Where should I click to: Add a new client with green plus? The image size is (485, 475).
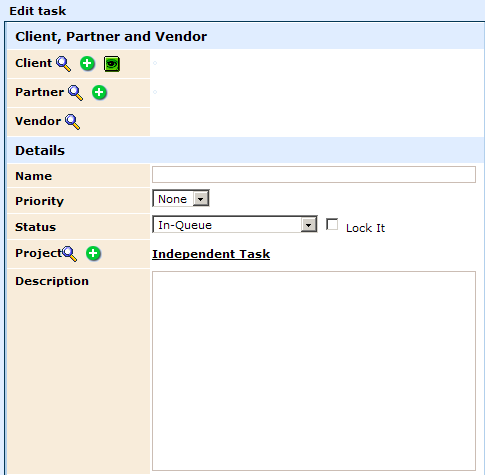(x=87, y=63)
